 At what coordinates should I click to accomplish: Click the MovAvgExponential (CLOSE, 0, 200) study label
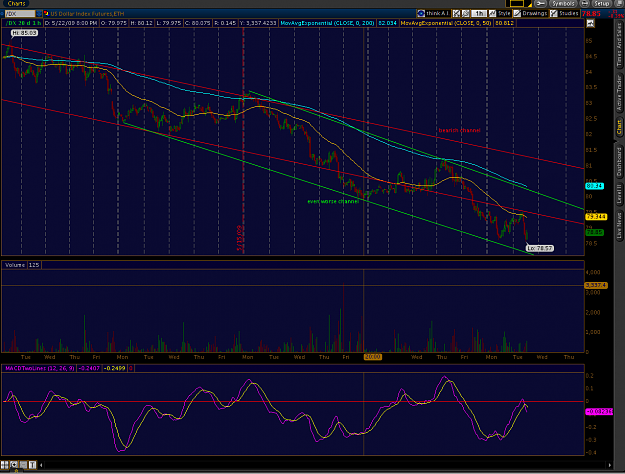click(x=327, y=23)
